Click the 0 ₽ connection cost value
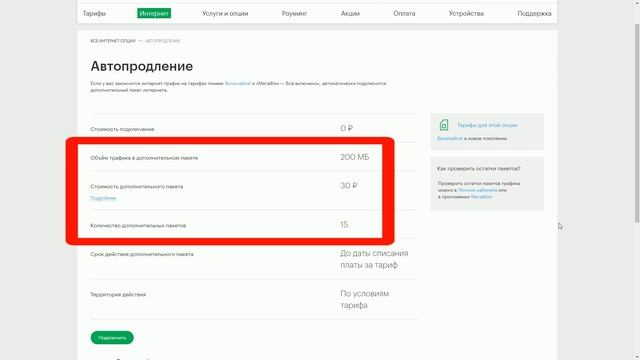 point(346,128)
